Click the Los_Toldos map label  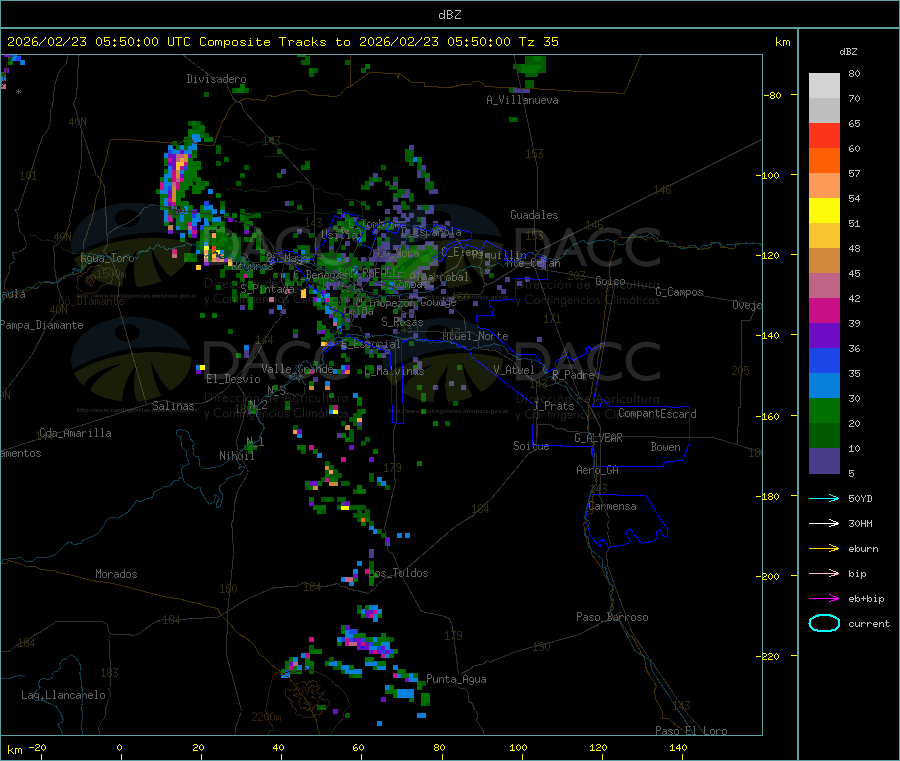click(x=399, y=573)
